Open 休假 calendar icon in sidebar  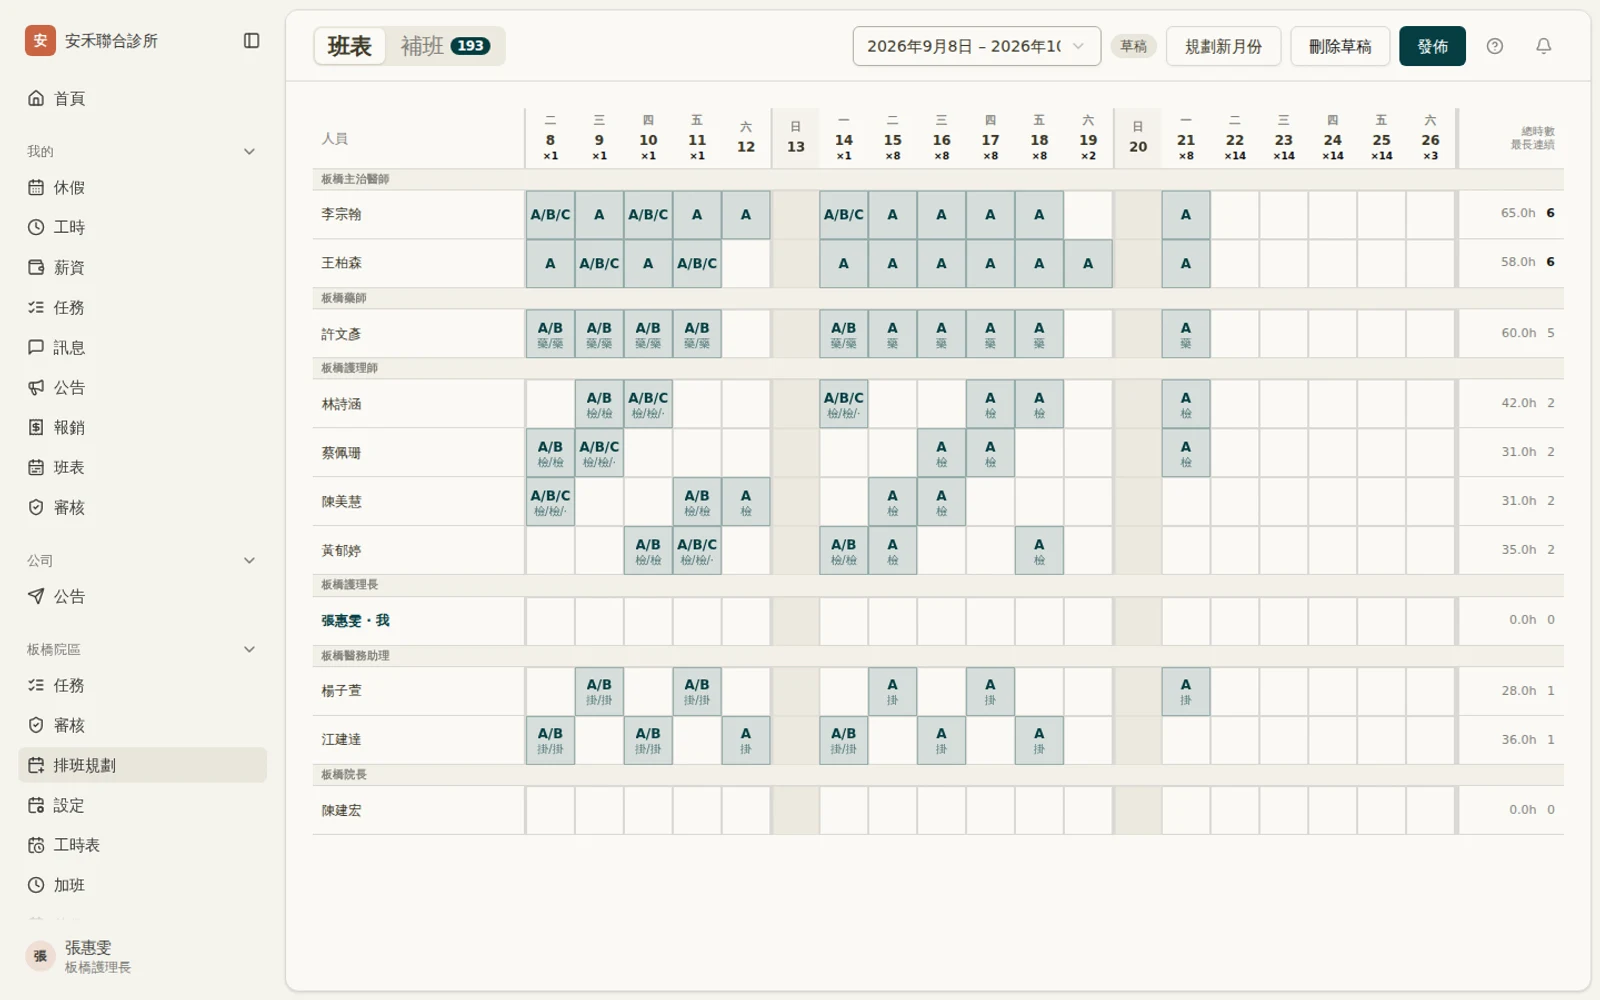coord(36,187)
